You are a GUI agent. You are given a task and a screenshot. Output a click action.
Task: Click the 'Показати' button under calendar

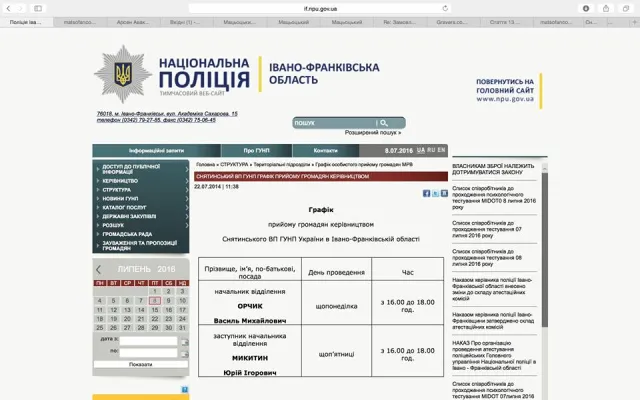(141, 364)
